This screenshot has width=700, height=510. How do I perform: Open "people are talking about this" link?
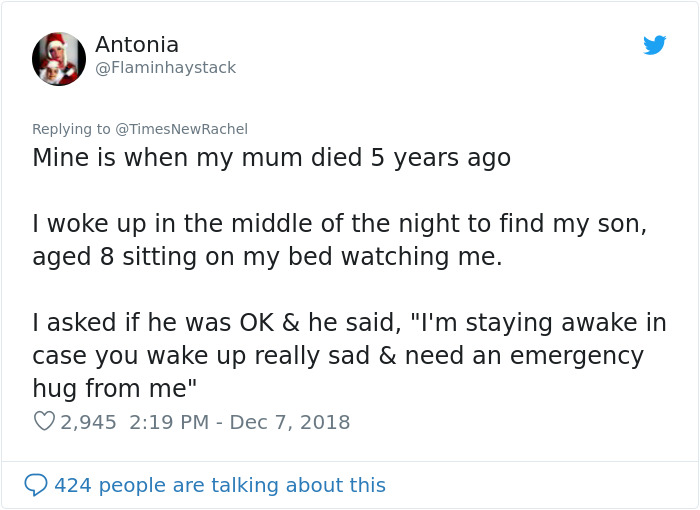point(244,485)
